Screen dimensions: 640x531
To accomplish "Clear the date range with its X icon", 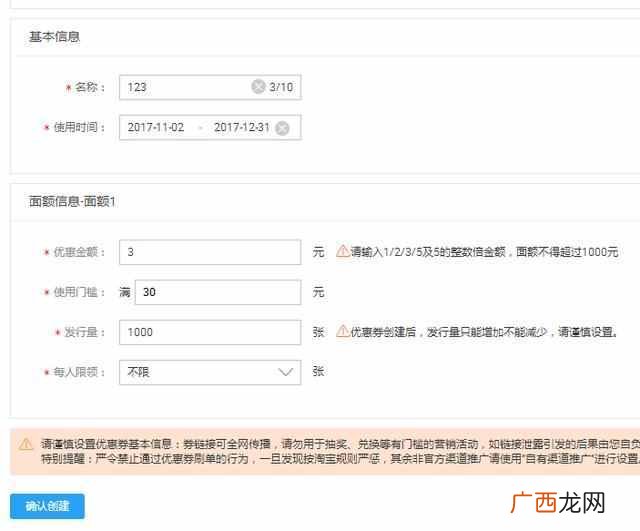I will coord(282,128).
